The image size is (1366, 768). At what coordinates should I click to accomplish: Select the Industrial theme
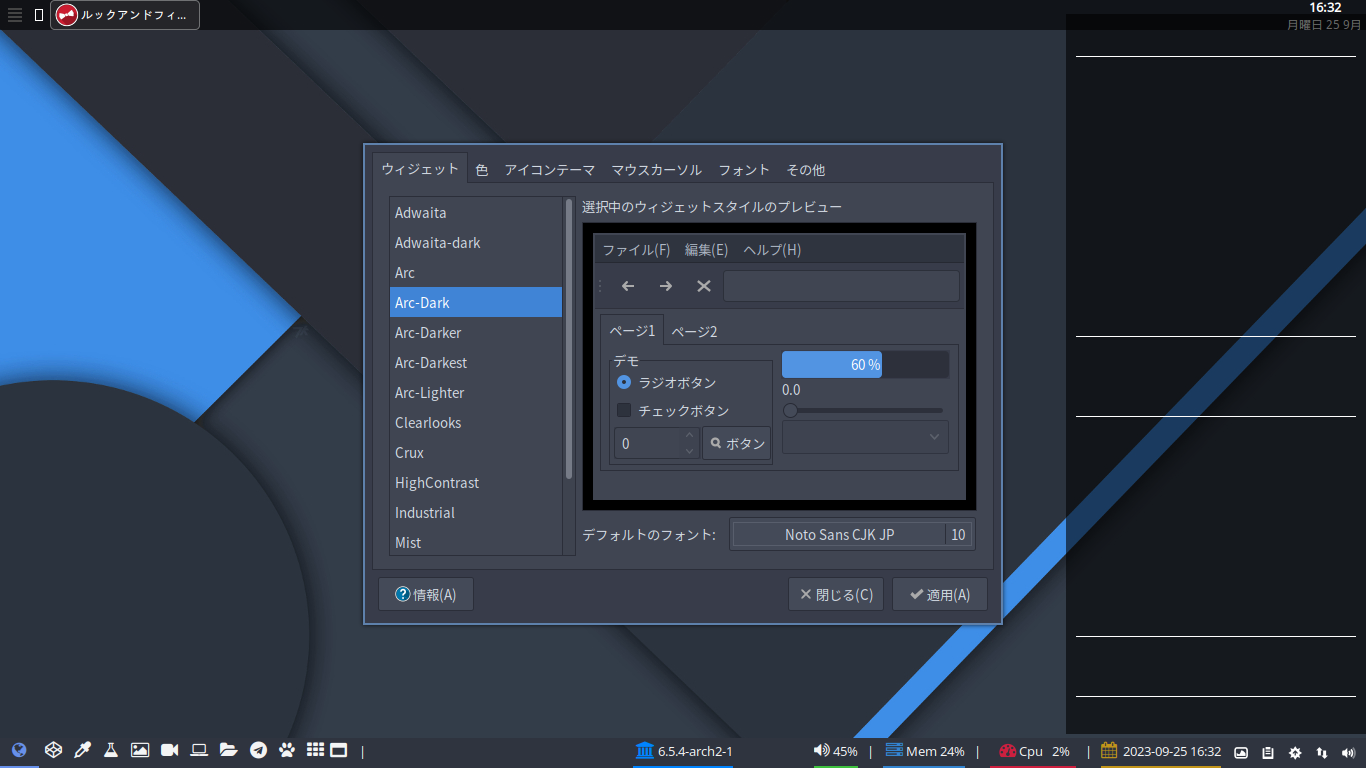click(x=476, y=512)
